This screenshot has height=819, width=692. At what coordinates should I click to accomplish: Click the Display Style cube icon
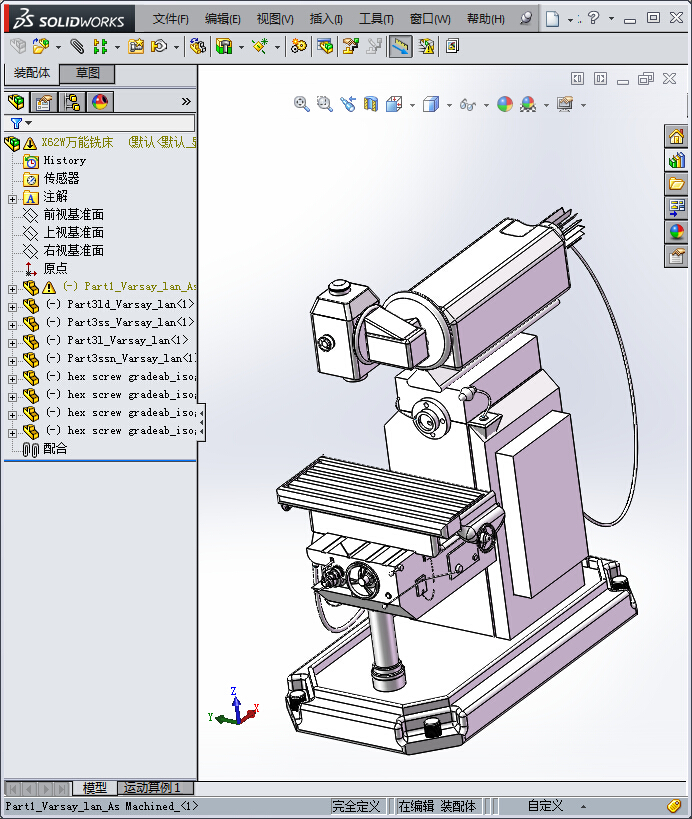click(431, 104)
